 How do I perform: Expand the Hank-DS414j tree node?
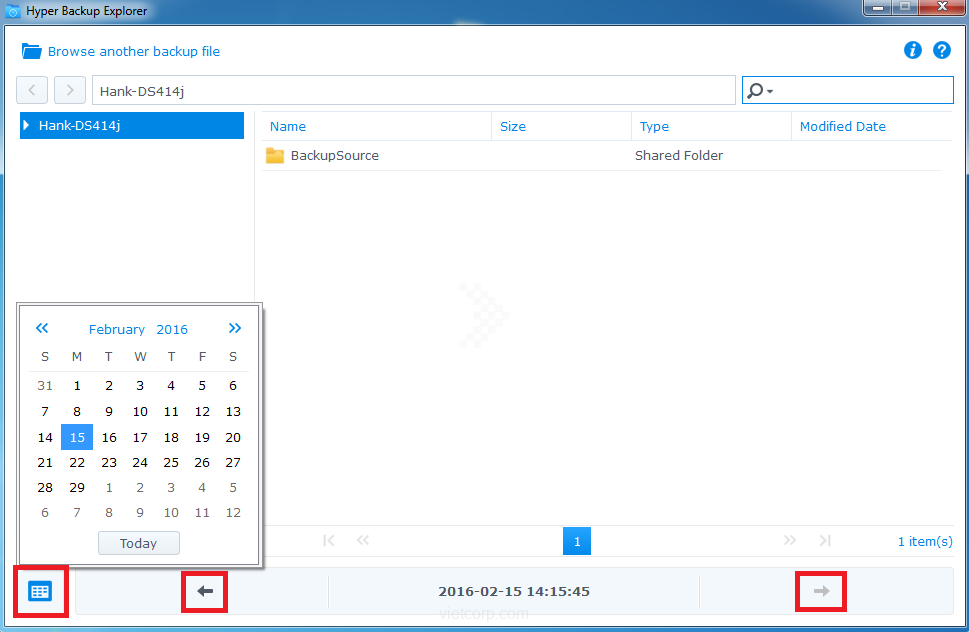pos(26,125)
